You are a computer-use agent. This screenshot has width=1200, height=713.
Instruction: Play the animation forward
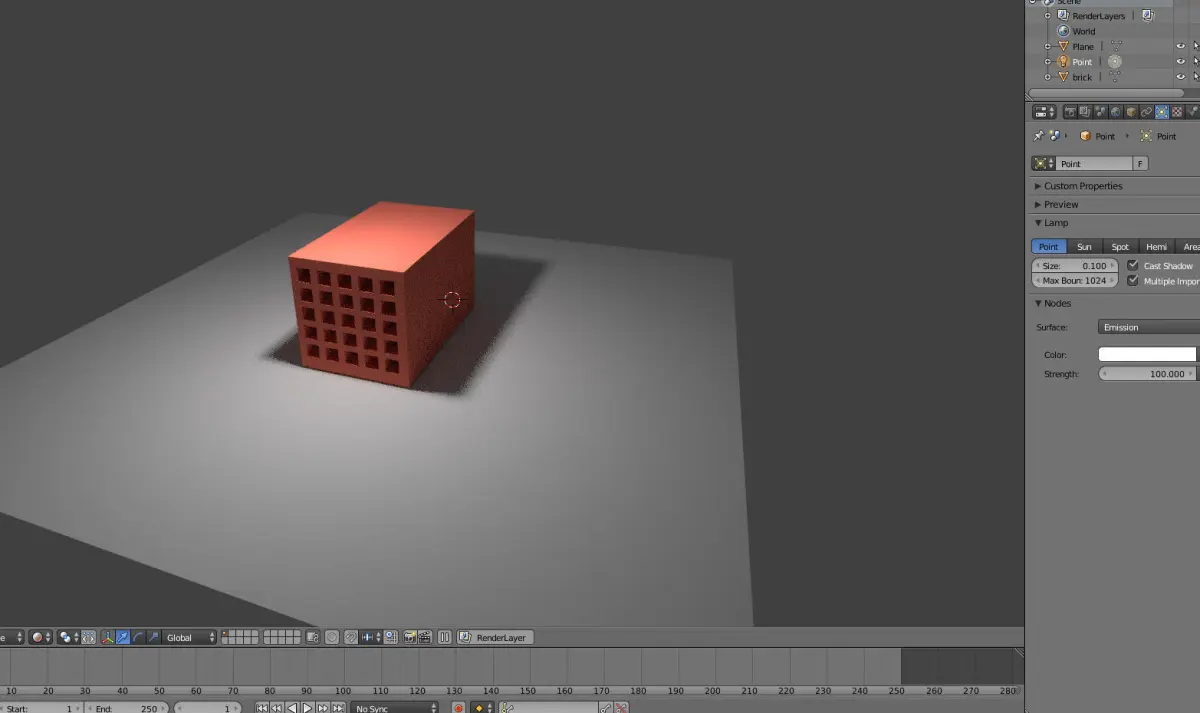tap(308, 708)
